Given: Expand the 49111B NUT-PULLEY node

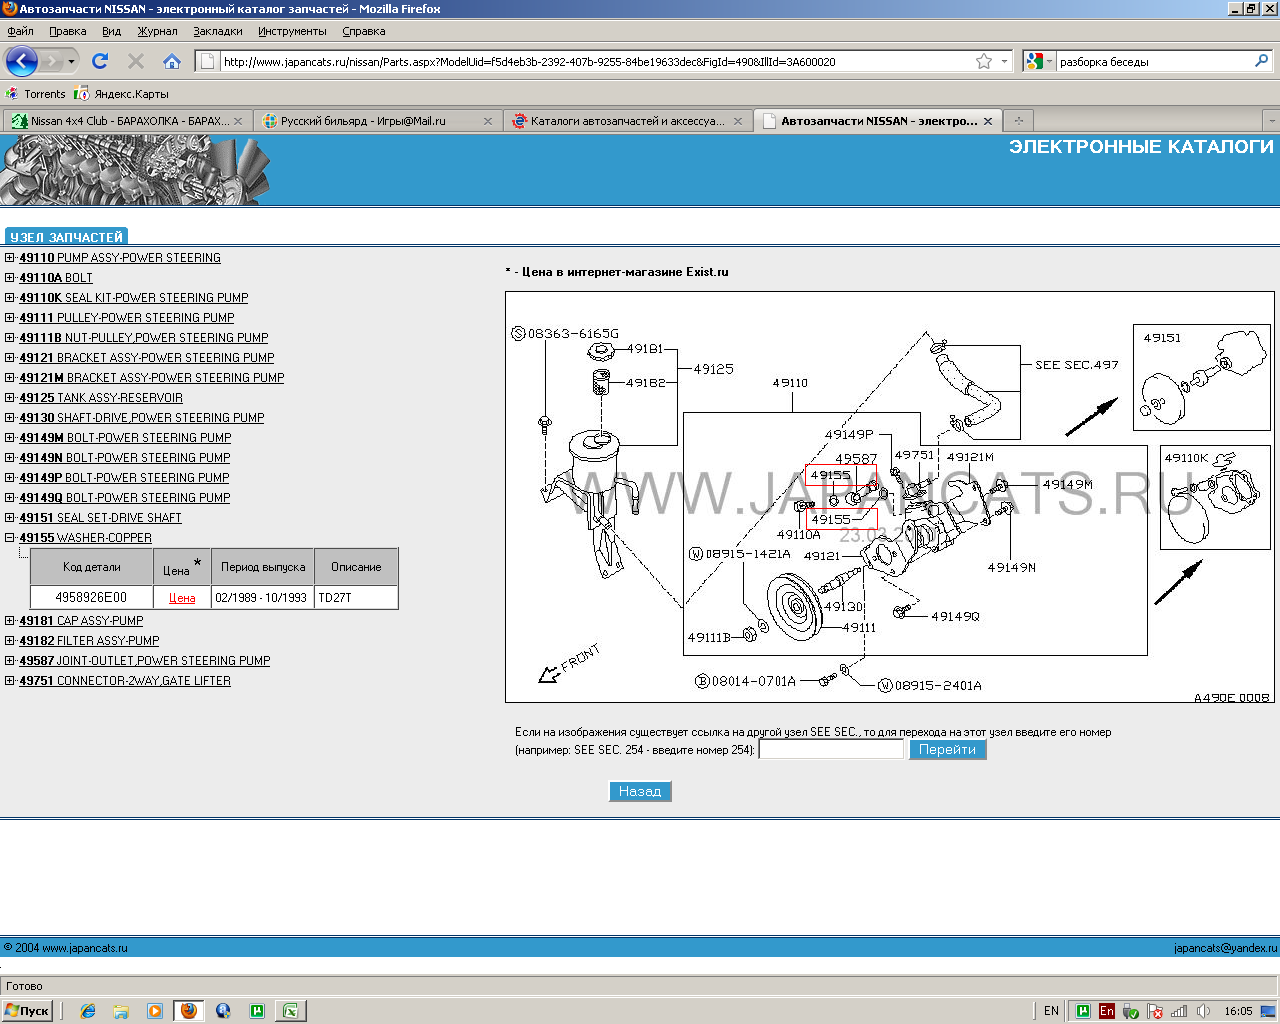Looking at the screenshot, I should tap(10, 337).
